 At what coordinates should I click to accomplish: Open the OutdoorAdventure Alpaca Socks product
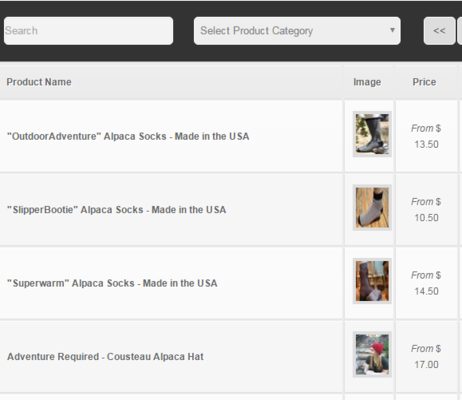[x=128, y=136]
